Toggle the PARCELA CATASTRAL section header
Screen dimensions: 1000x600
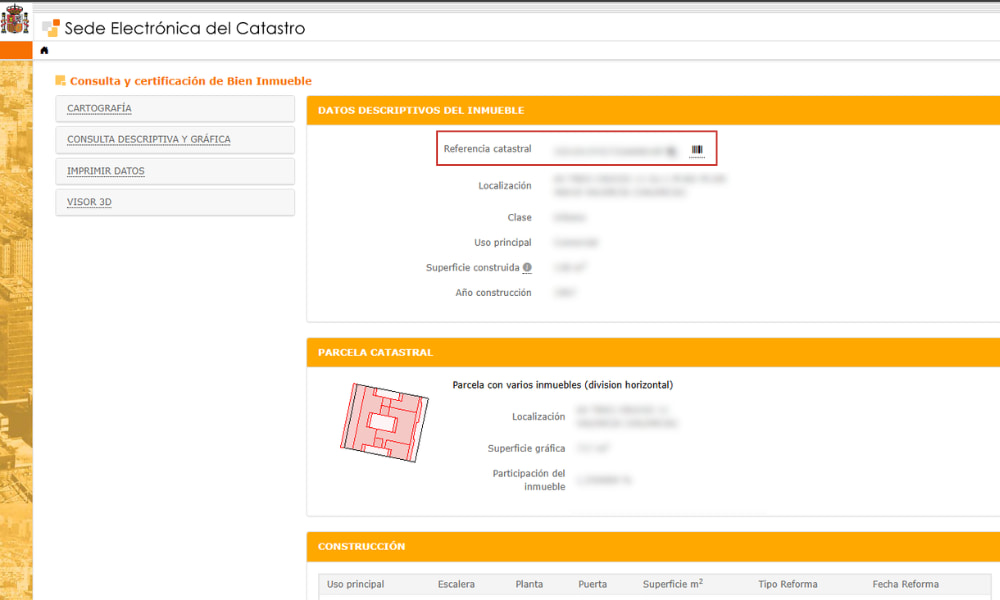pos(375,353)
